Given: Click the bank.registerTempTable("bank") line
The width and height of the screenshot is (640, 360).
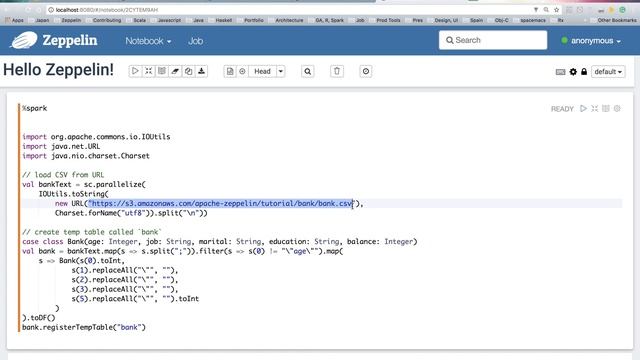Looking at the screenshot, I should pyautogui.click(x=84, y=327).
